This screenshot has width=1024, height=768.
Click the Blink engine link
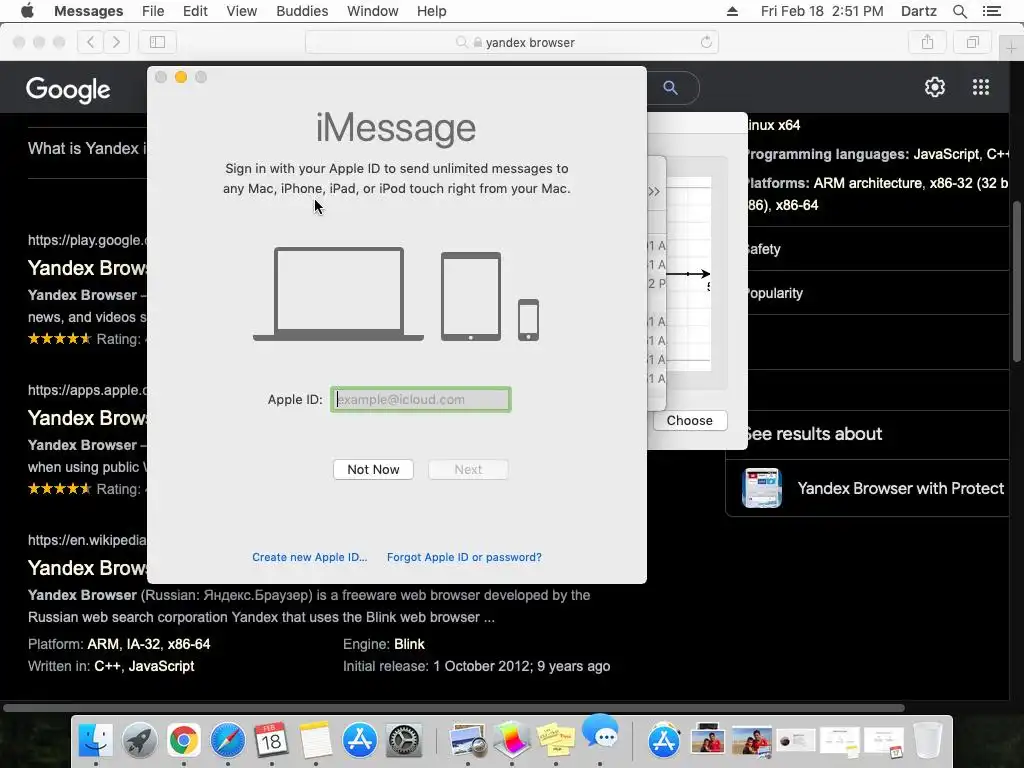point(409,644)
